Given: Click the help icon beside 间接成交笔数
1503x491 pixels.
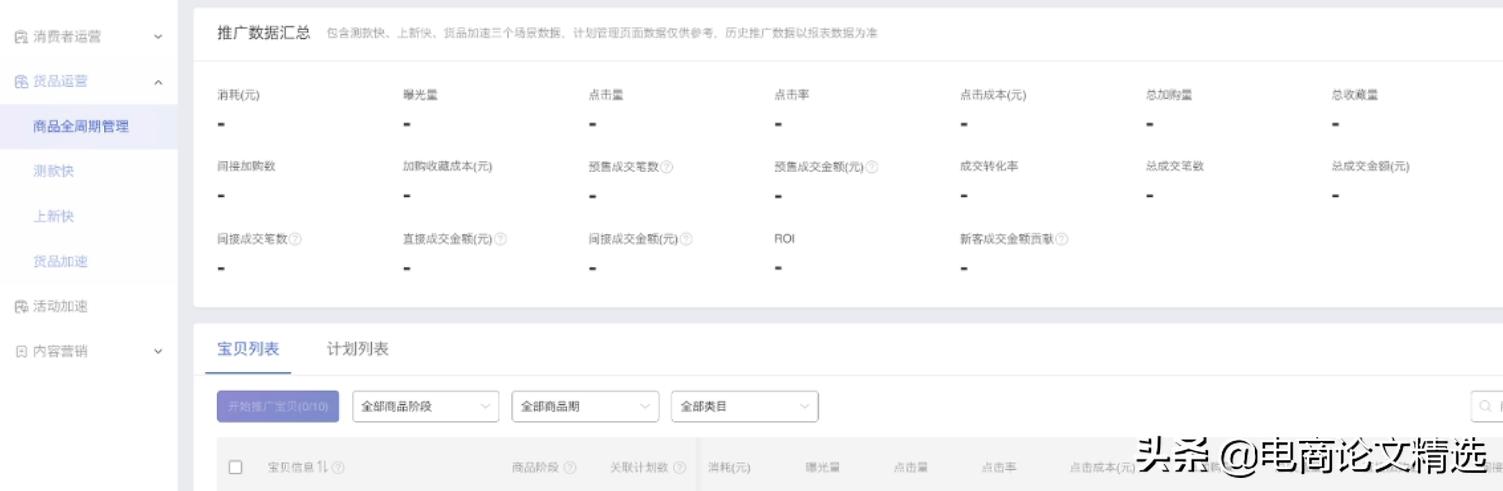Looking at the screenshot, I should coord(296,239).
